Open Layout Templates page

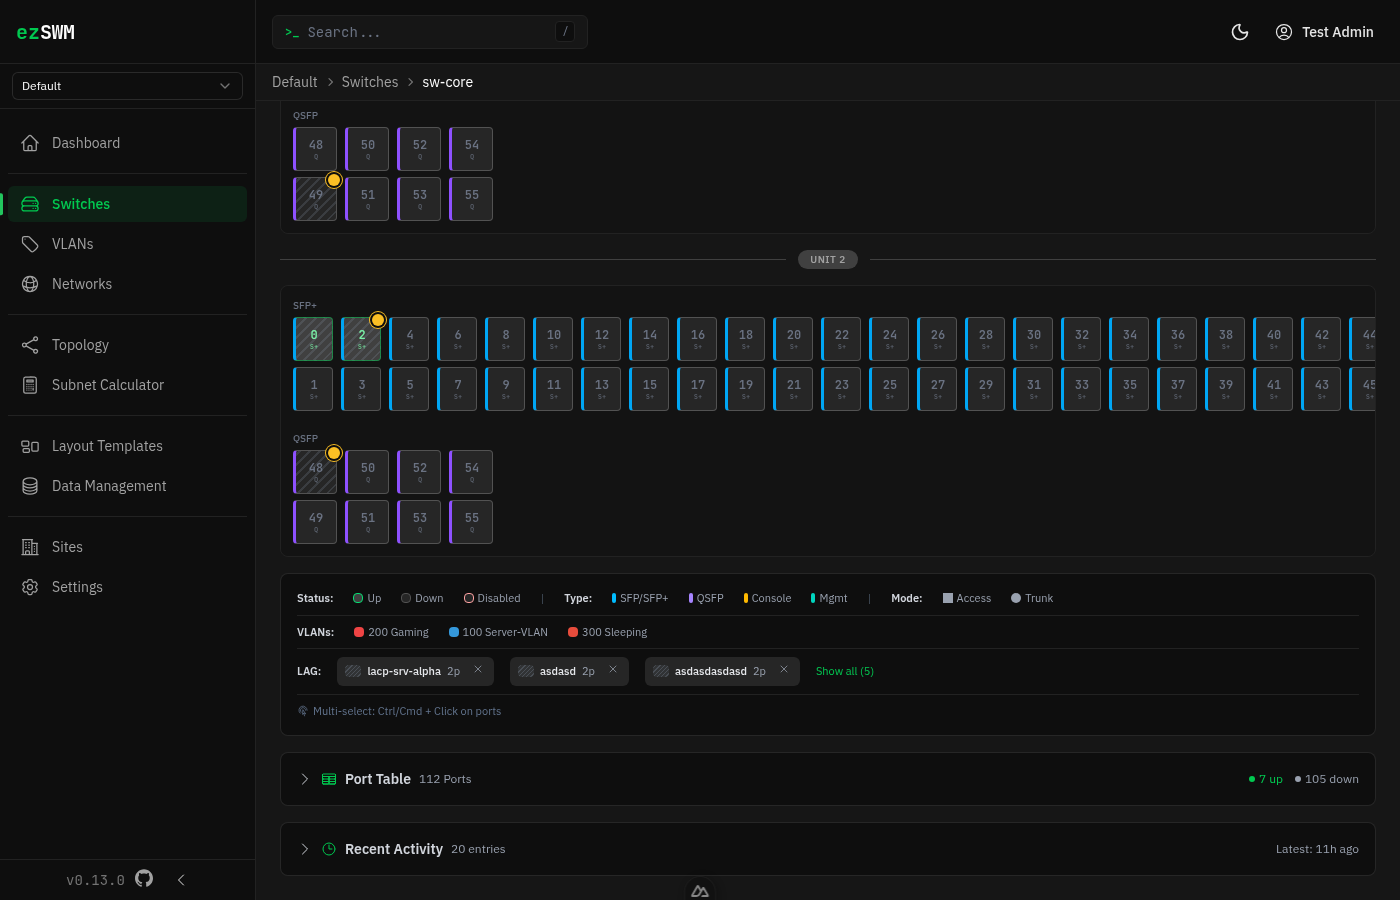point(127,446)
